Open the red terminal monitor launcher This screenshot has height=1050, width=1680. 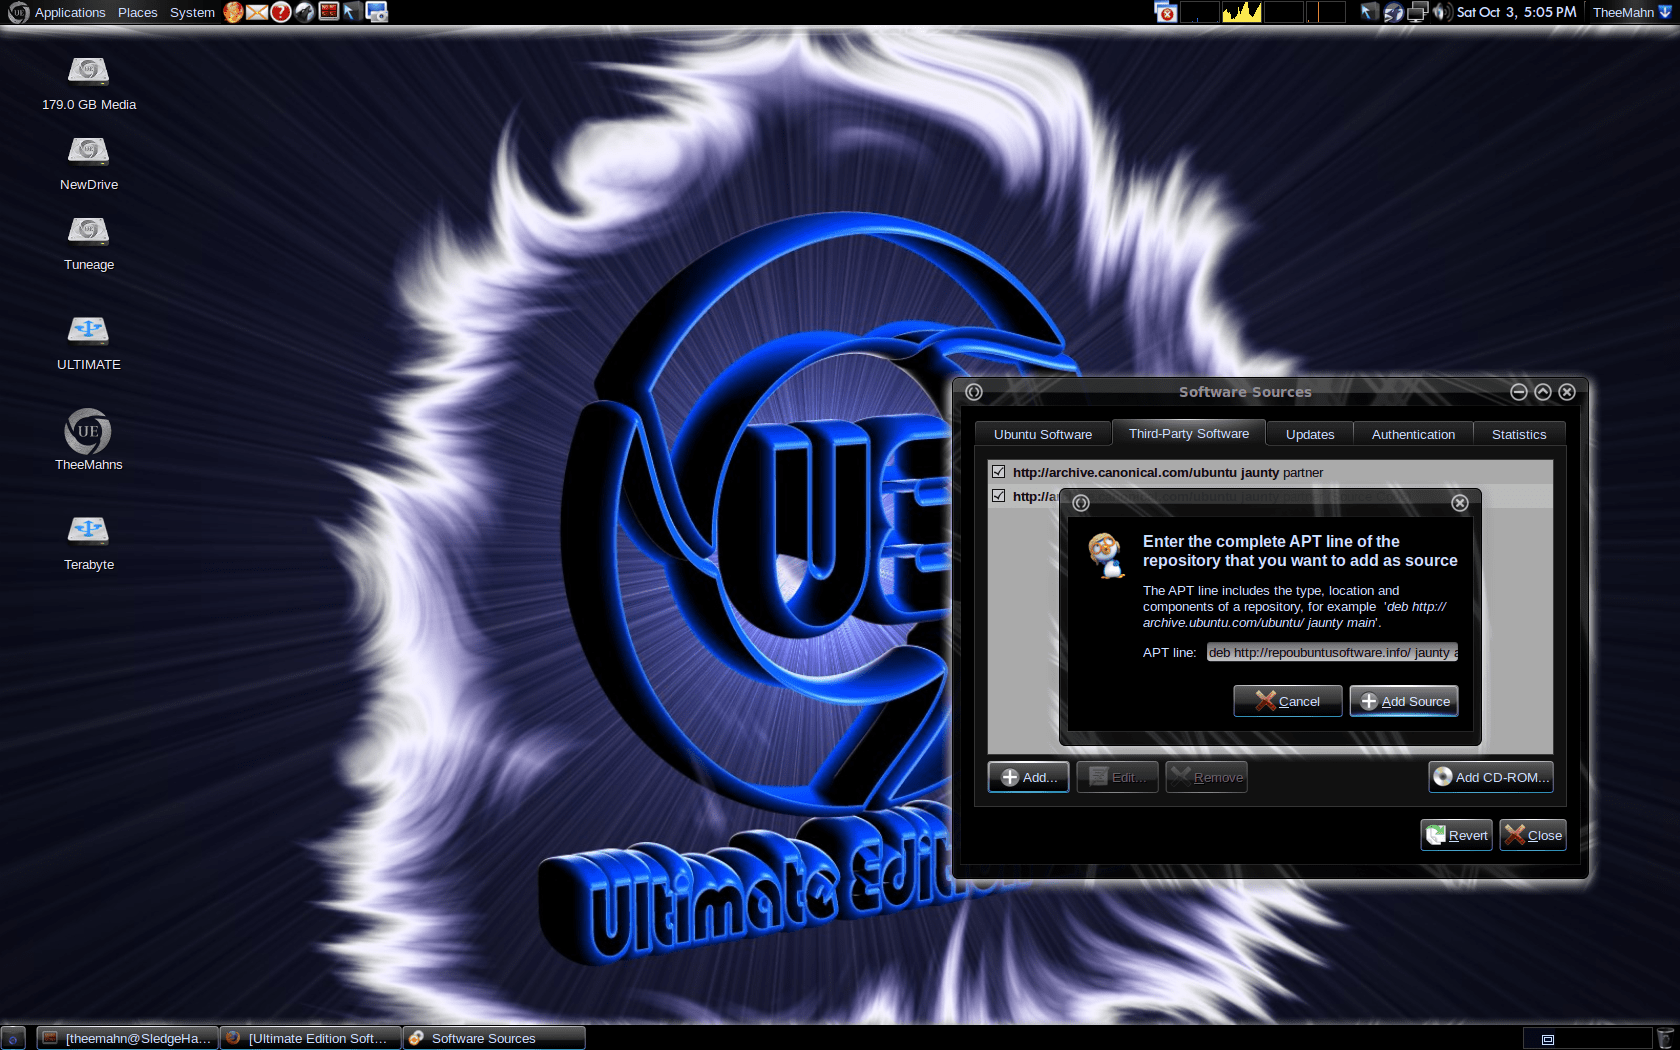[x=329, y=12]
